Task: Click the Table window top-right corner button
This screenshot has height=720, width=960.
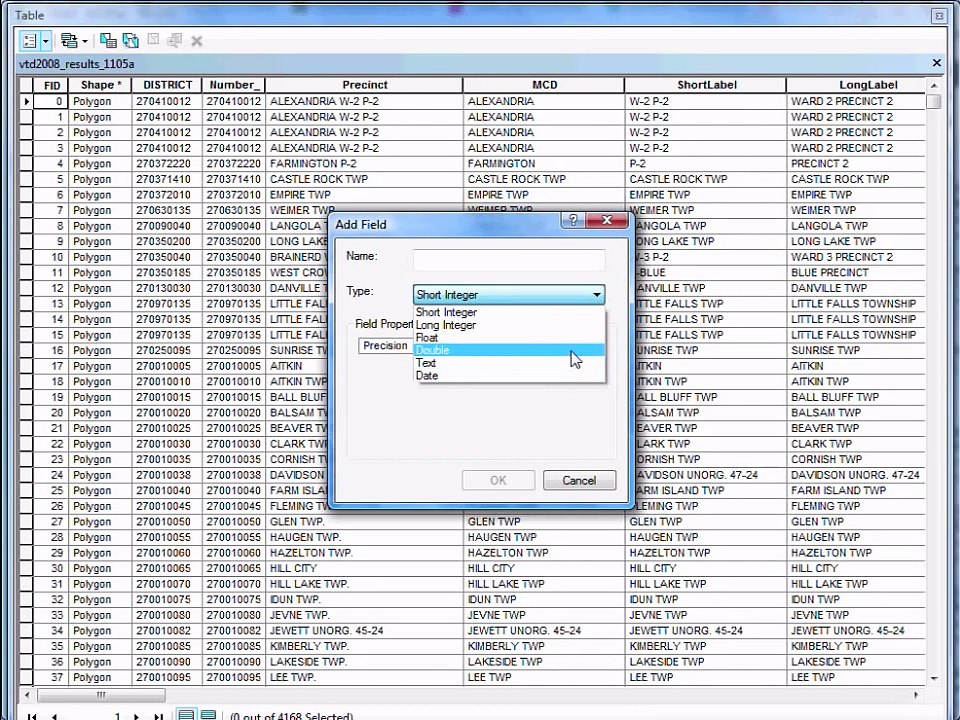Action: pyautogui.click(x=939, y=16)
